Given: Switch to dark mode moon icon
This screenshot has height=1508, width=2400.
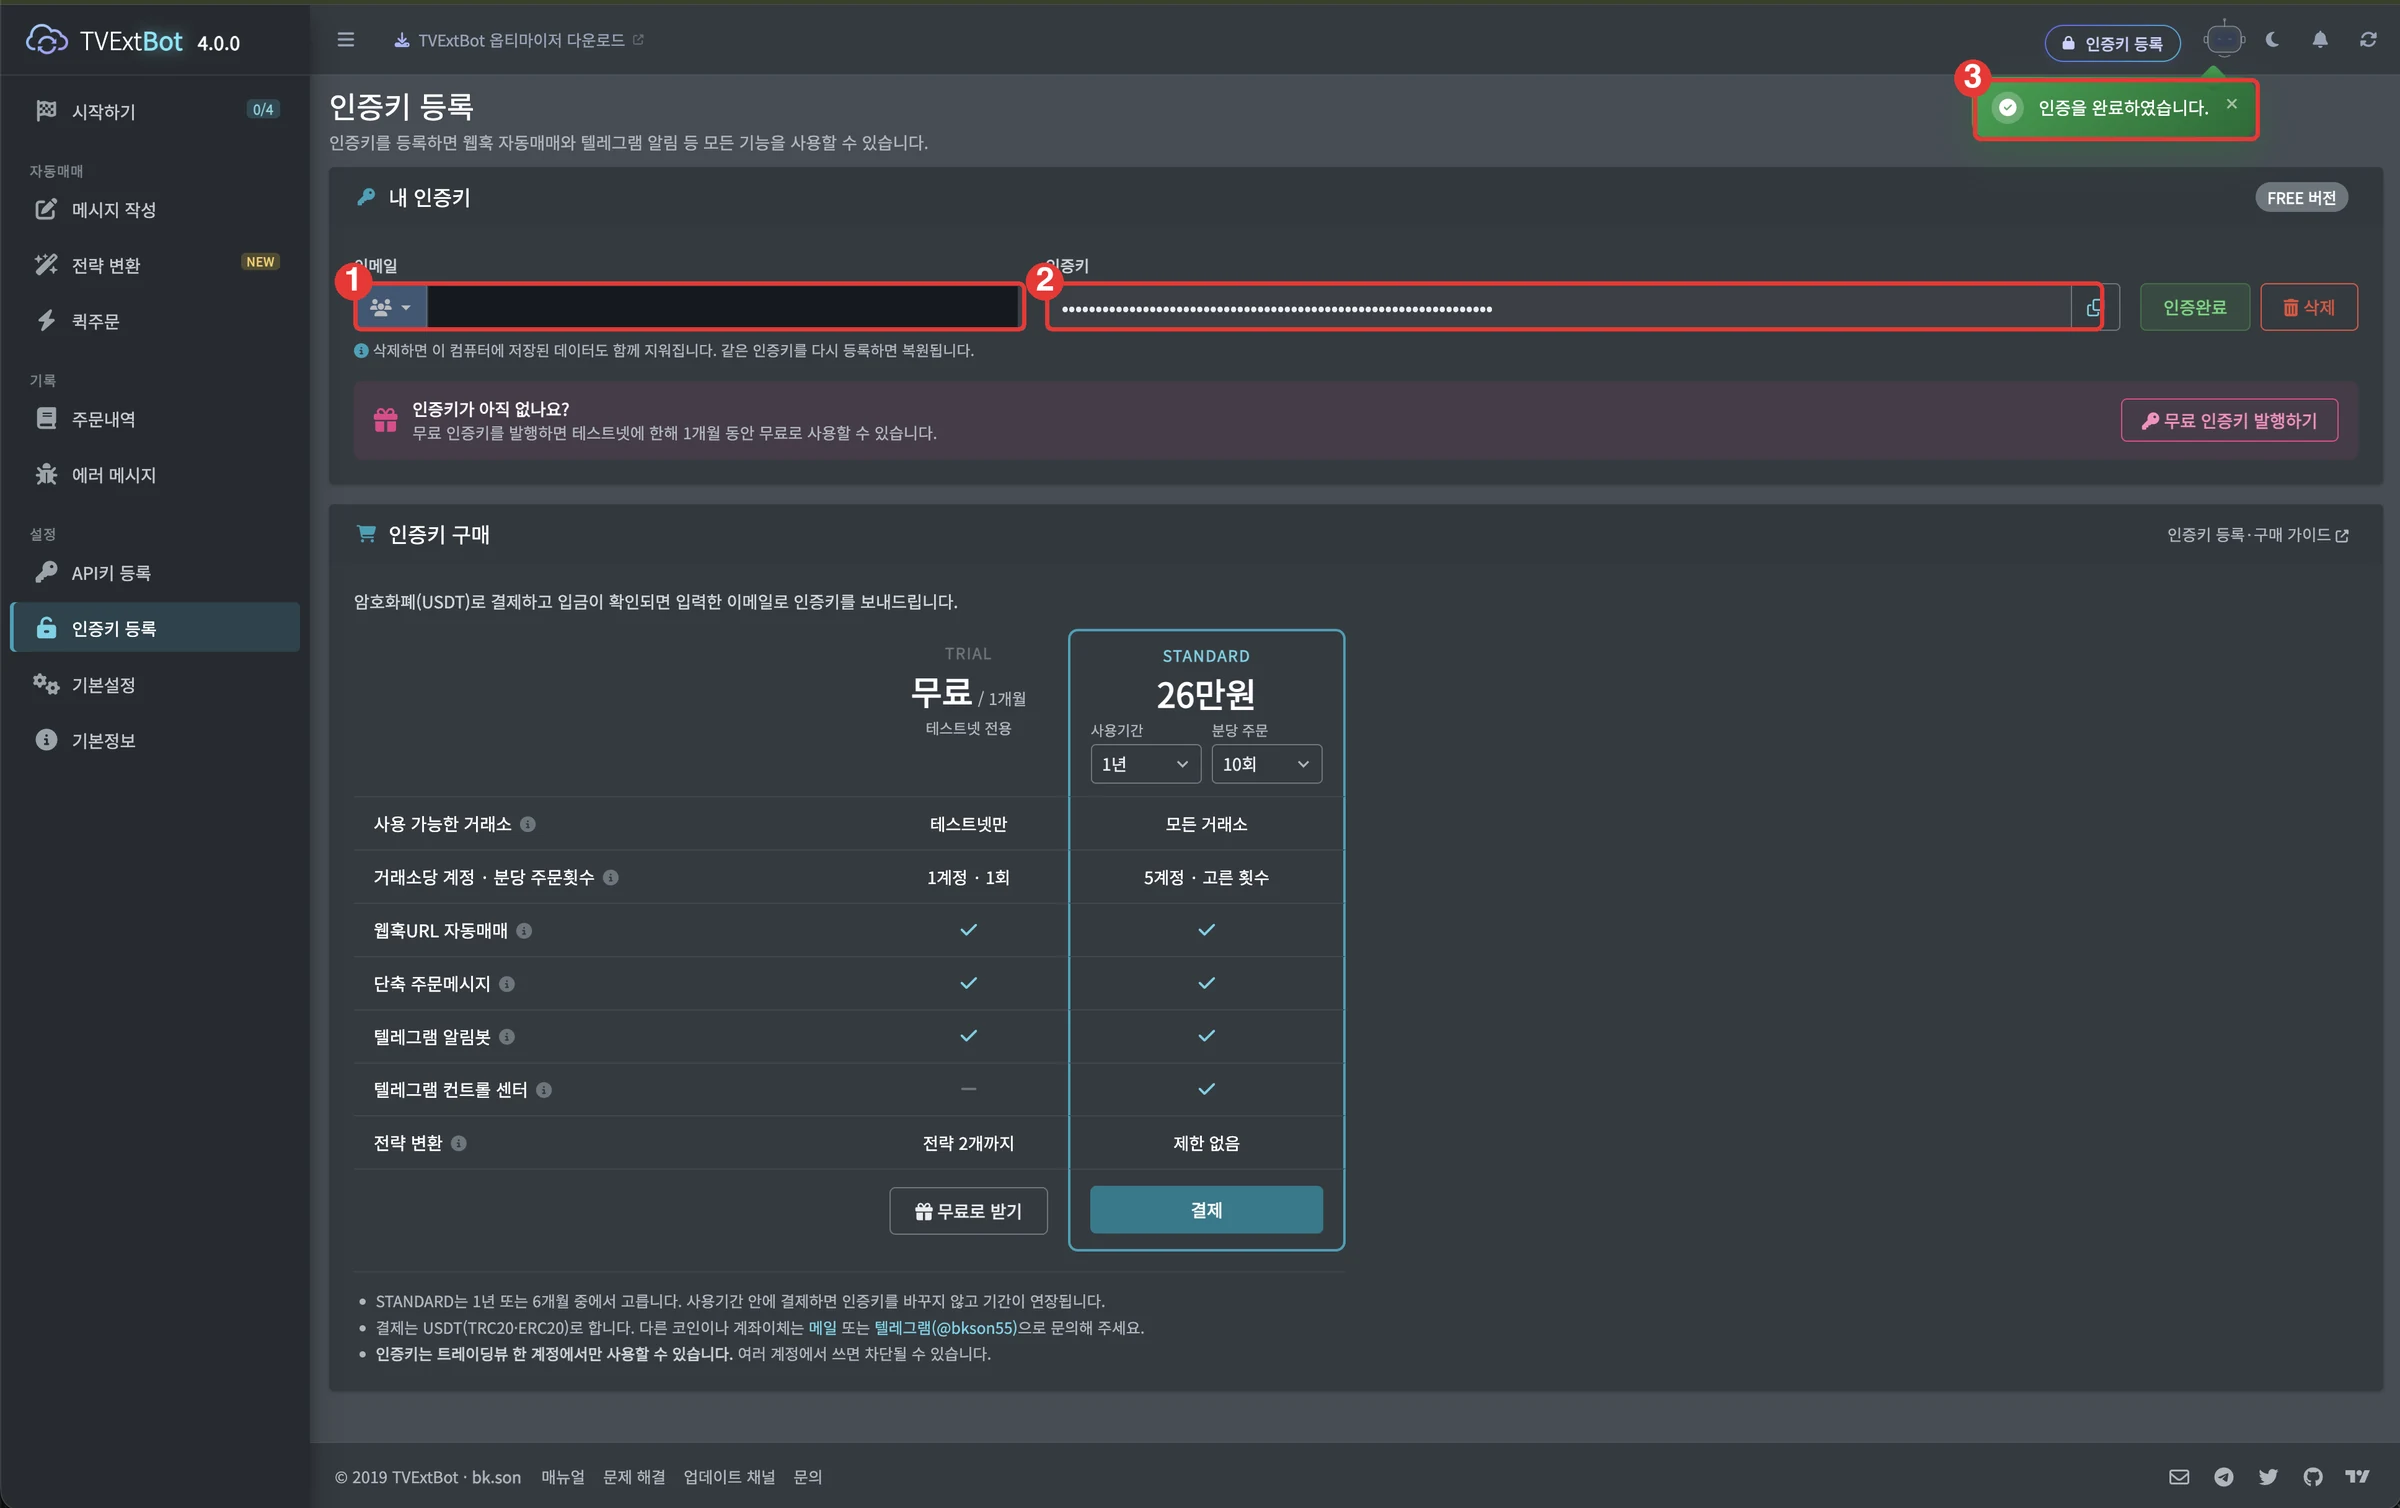Looking at the screenshot, I should (2273, 40).
